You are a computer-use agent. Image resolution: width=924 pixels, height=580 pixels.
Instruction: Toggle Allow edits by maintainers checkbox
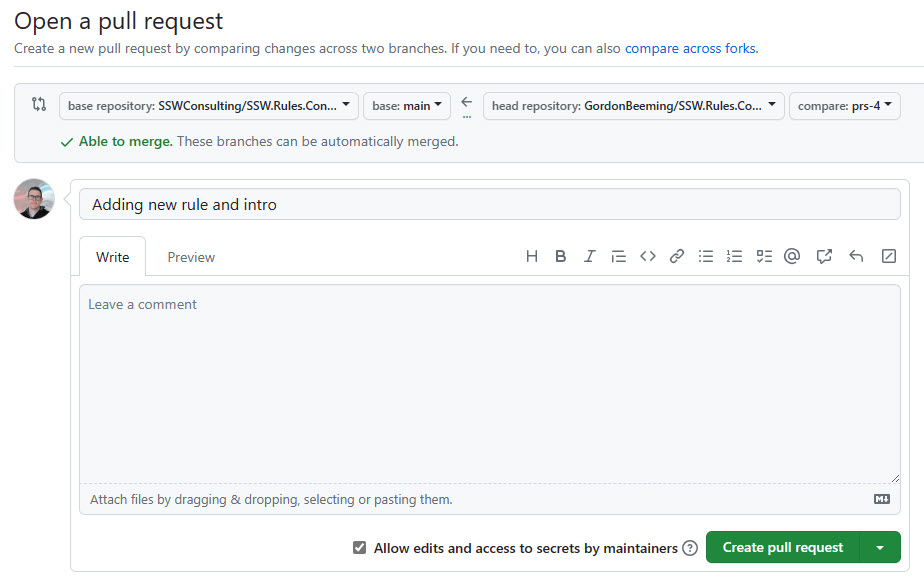tap(360, 548)
